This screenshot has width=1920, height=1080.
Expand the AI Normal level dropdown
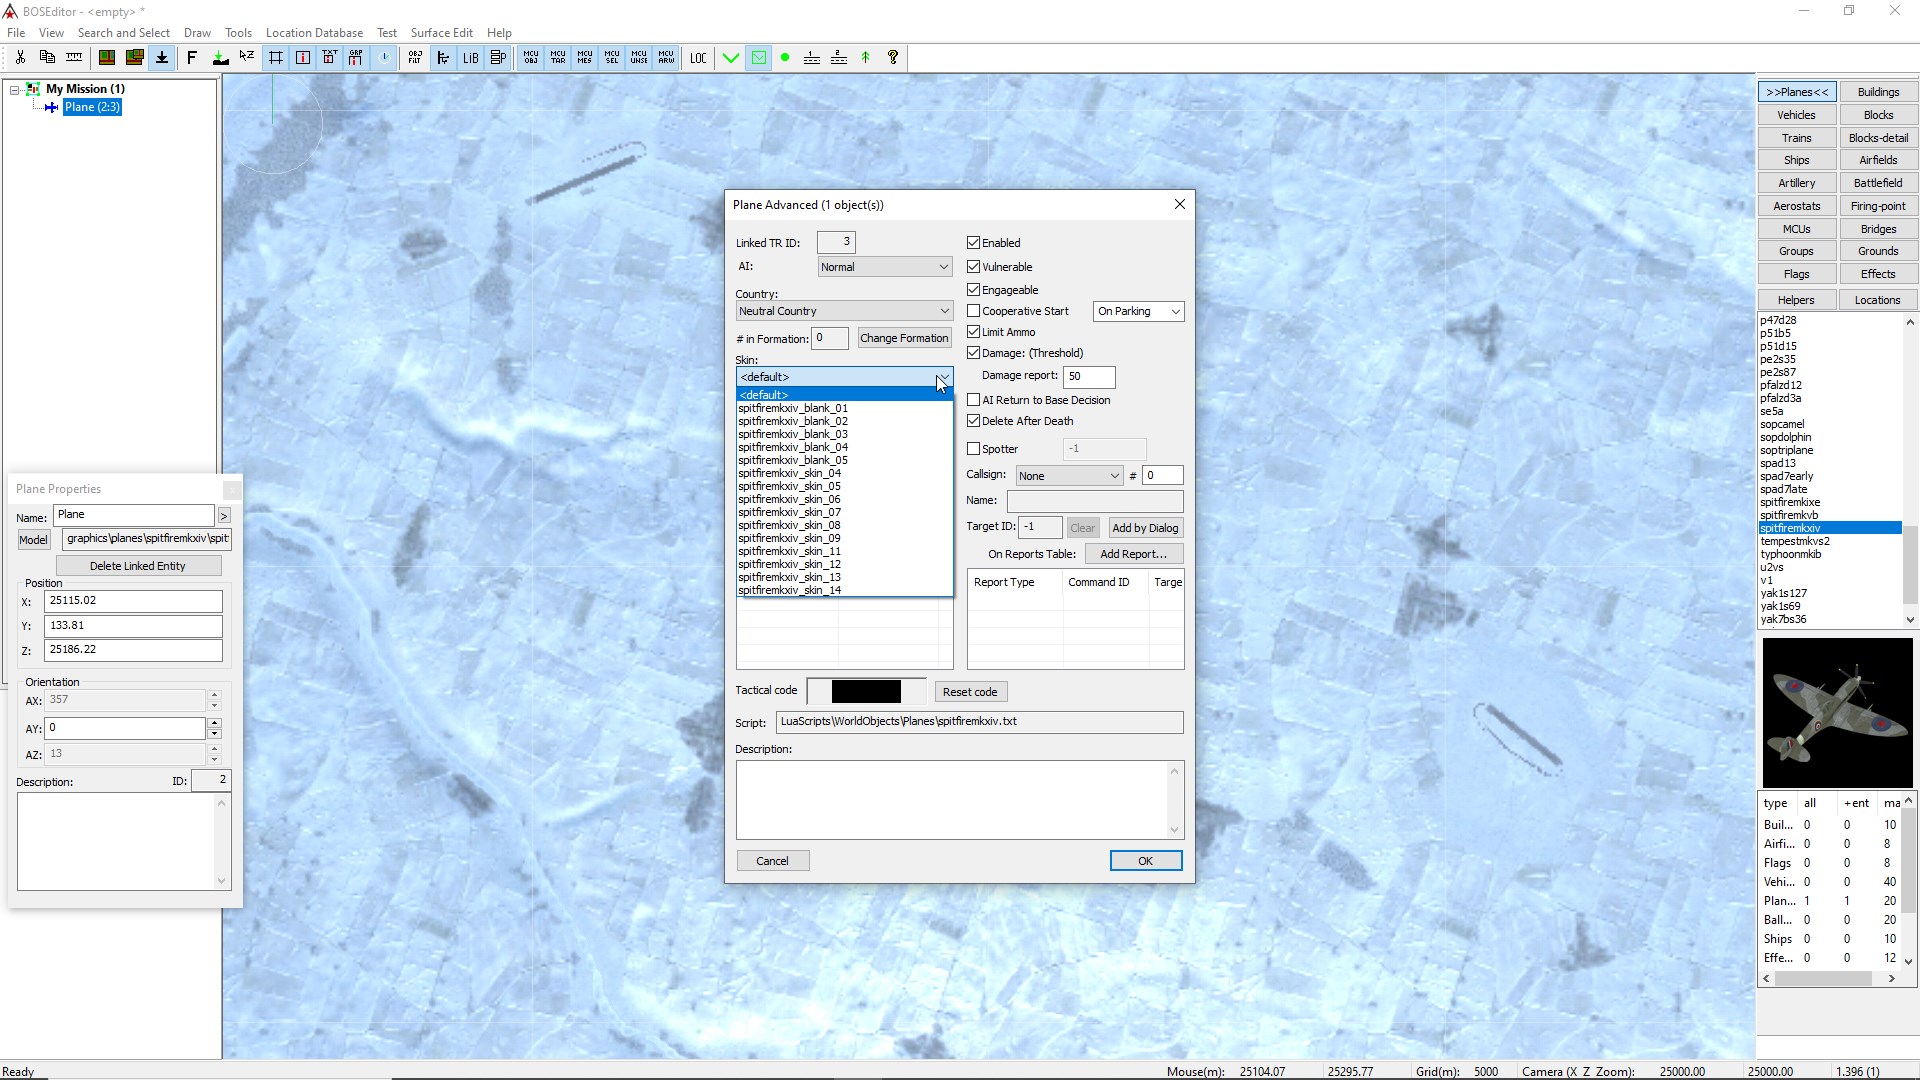pos(884,267)
